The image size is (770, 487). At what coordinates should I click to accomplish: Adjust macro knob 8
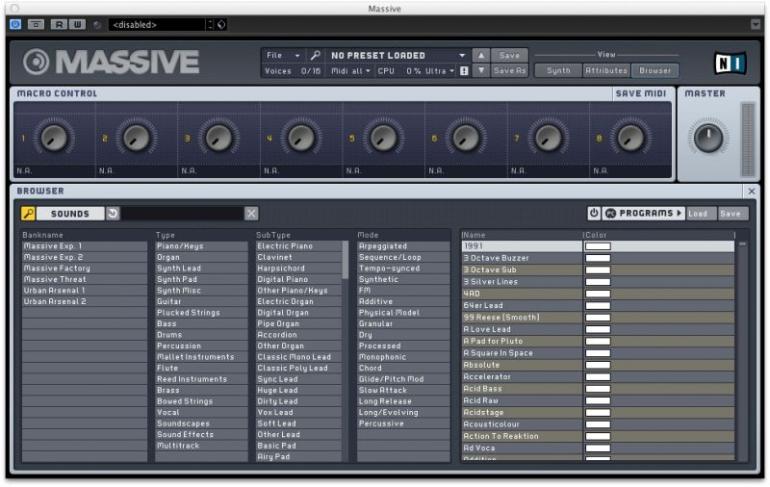point(631,138)
